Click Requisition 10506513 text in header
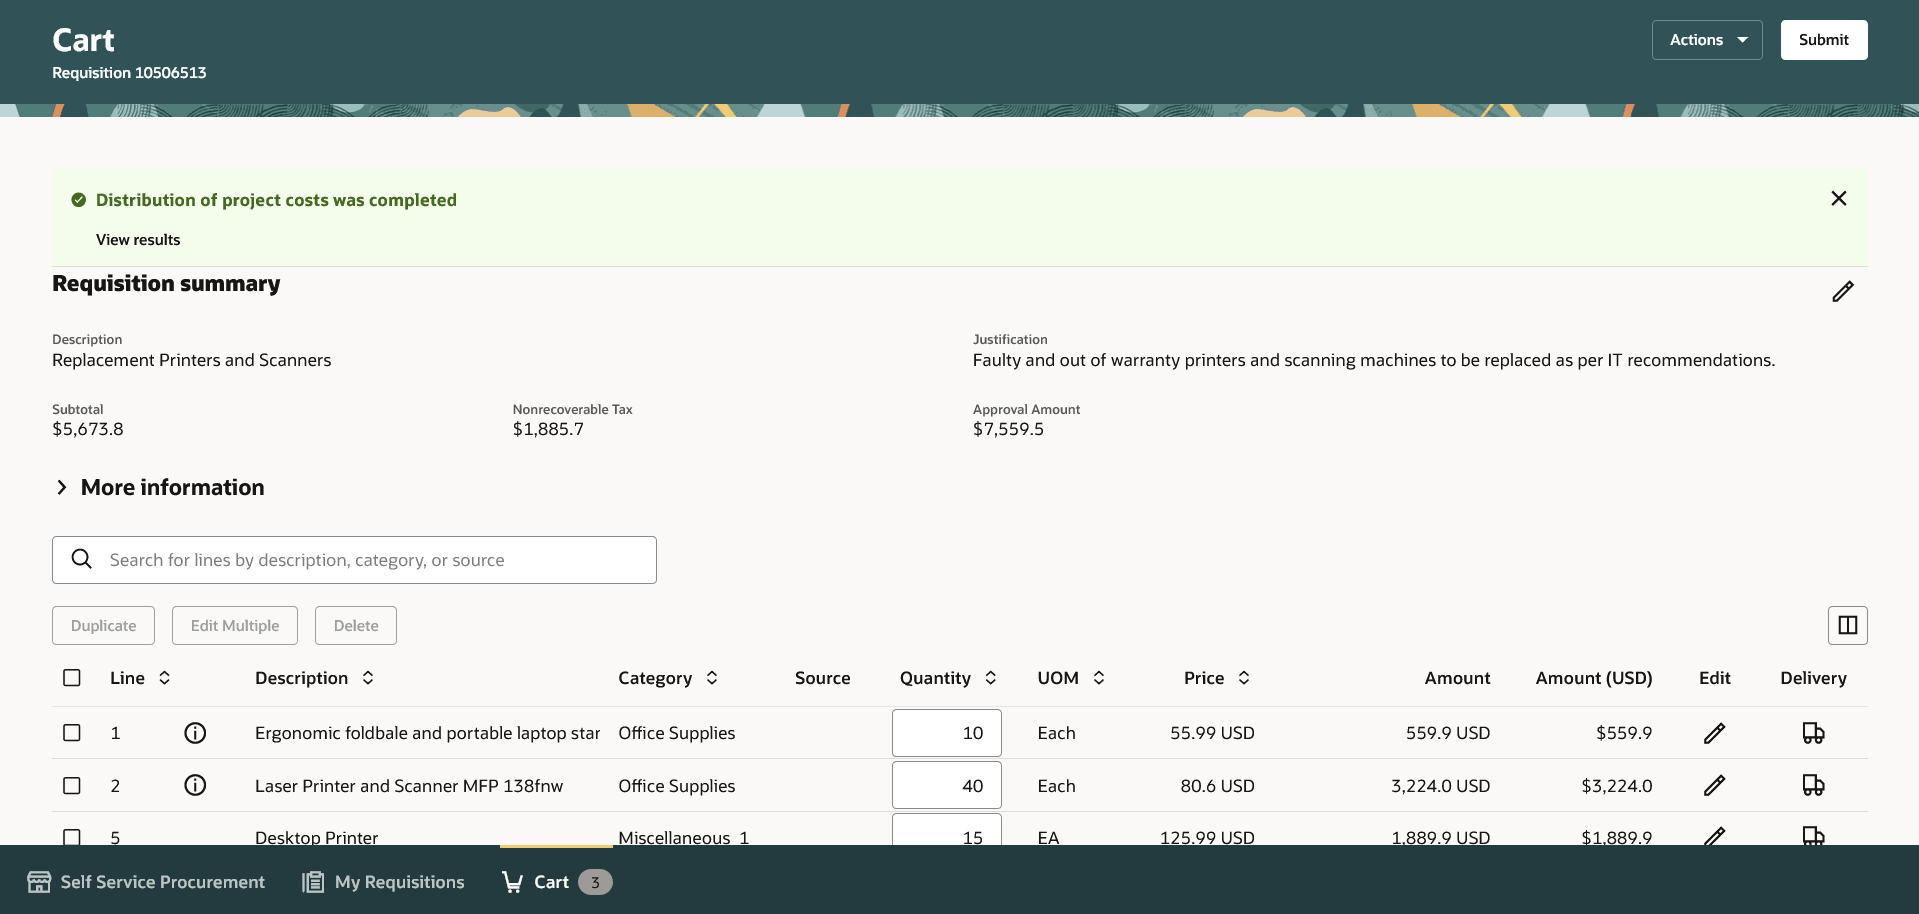Viewport: 1919px width, 914px height. point(129,73)
